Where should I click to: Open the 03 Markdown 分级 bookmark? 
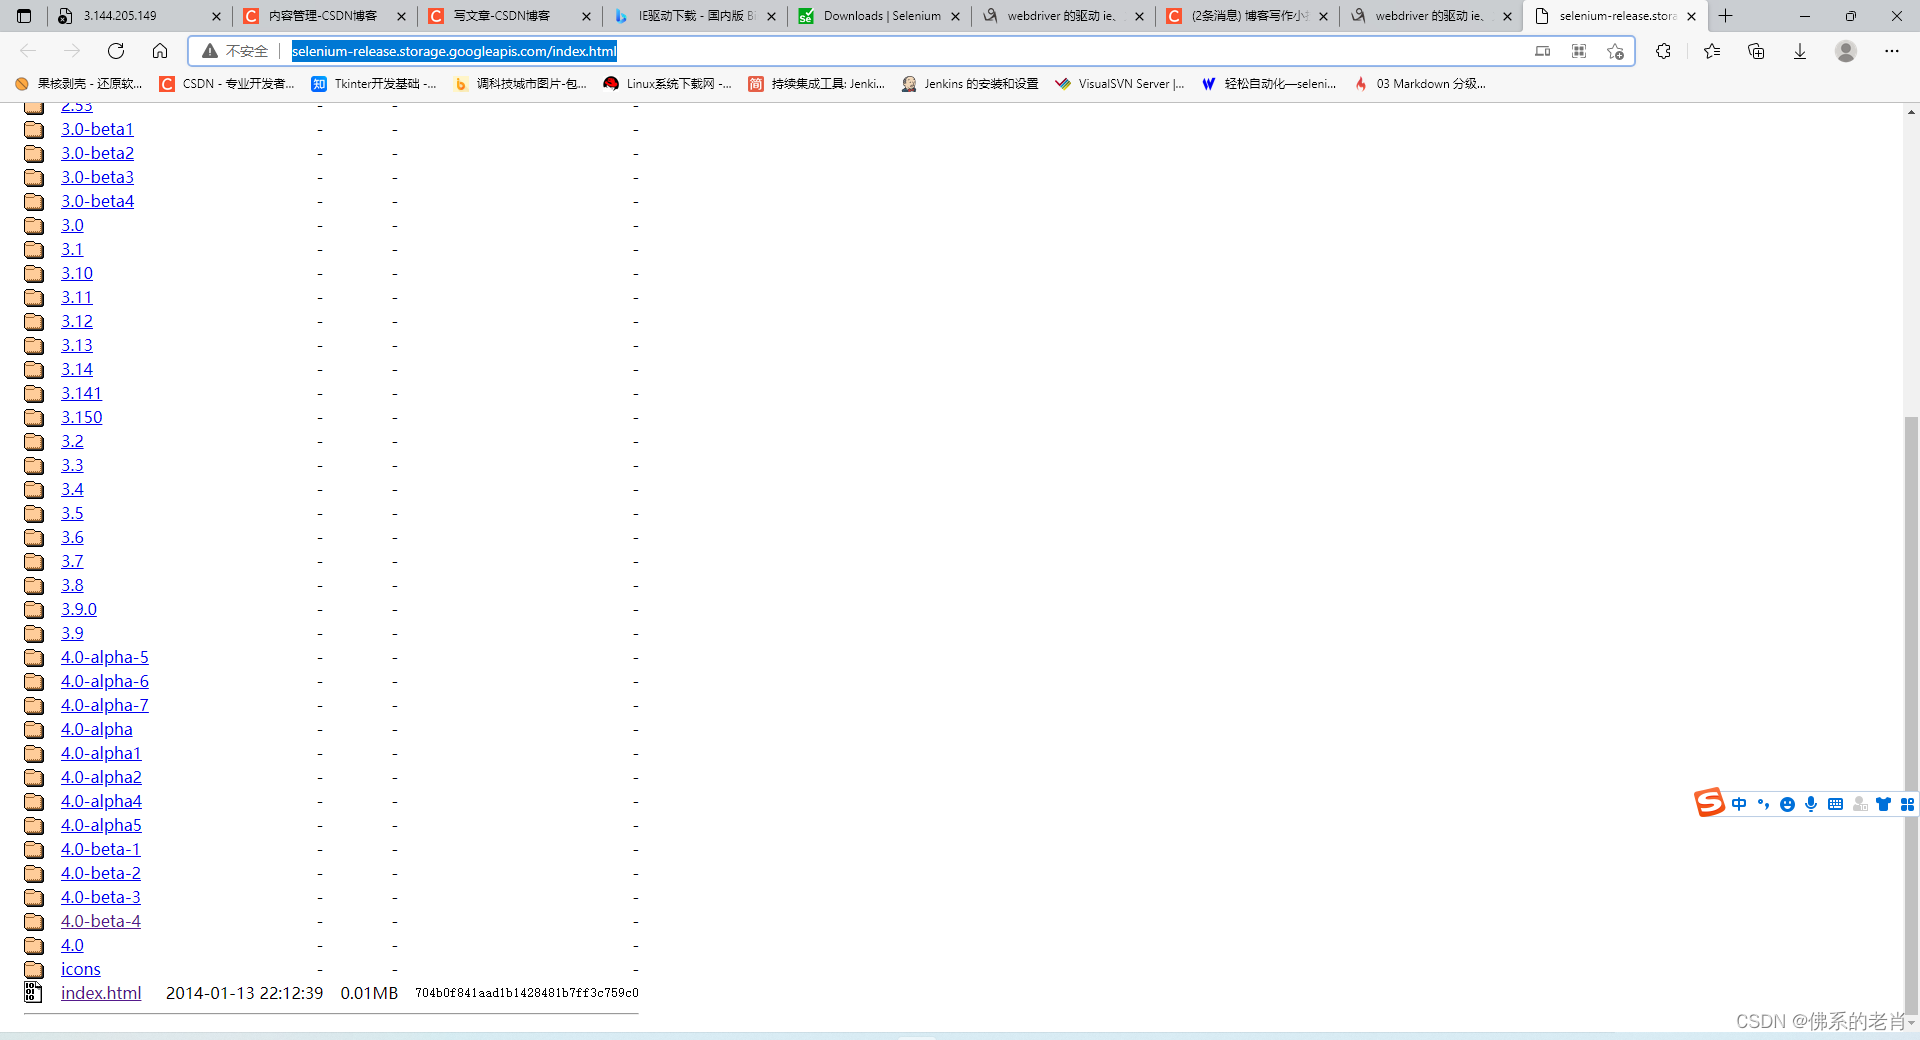(1420, 84)
